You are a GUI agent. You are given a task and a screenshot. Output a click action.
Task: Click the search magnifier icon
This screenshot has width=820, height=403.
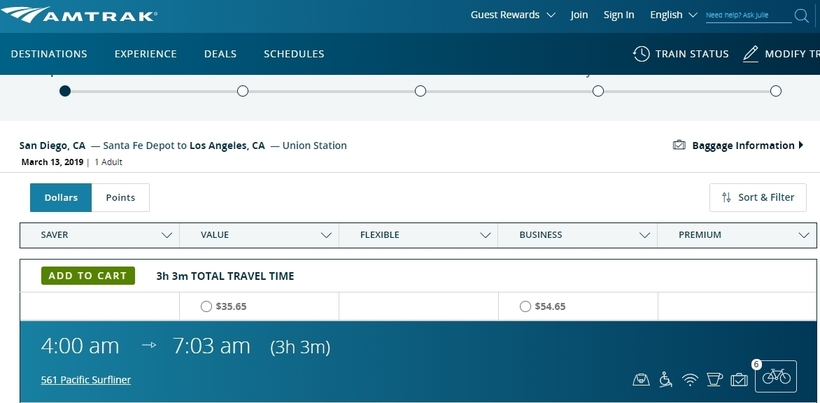(801, 15)
